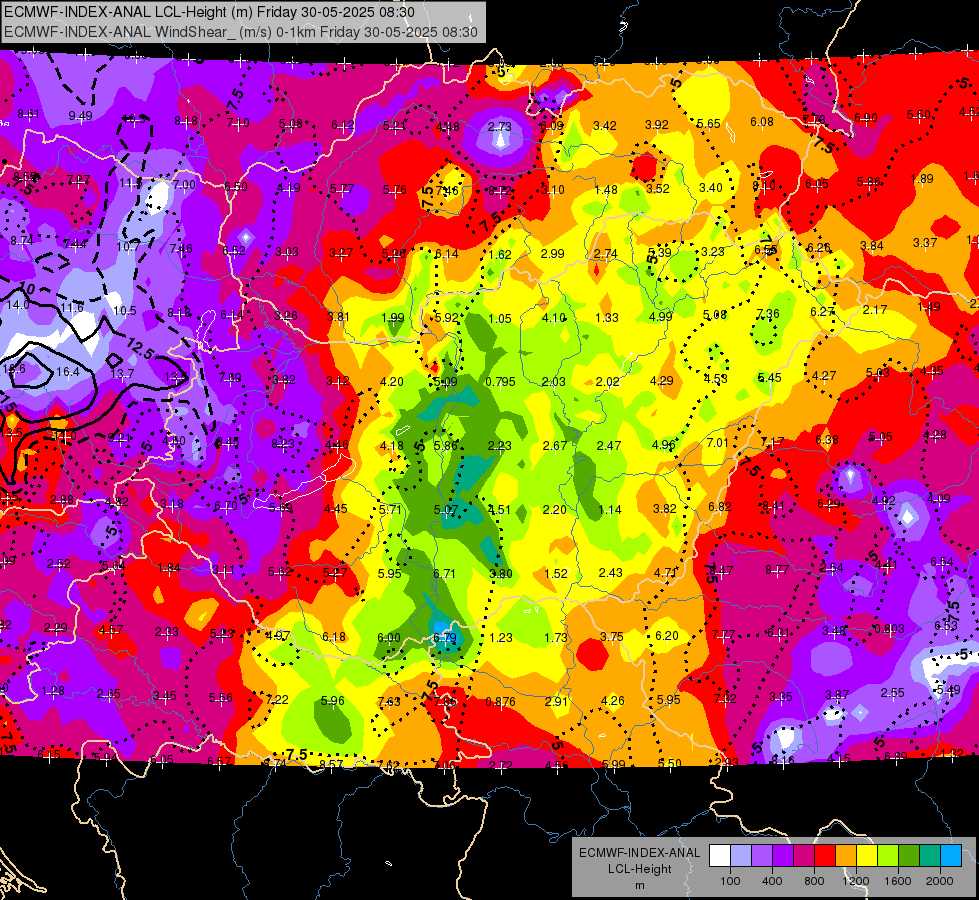This screenshot has width=979, height=900.
Task: Click the wind shear value 6.00
Action: [x=389, y=638]
